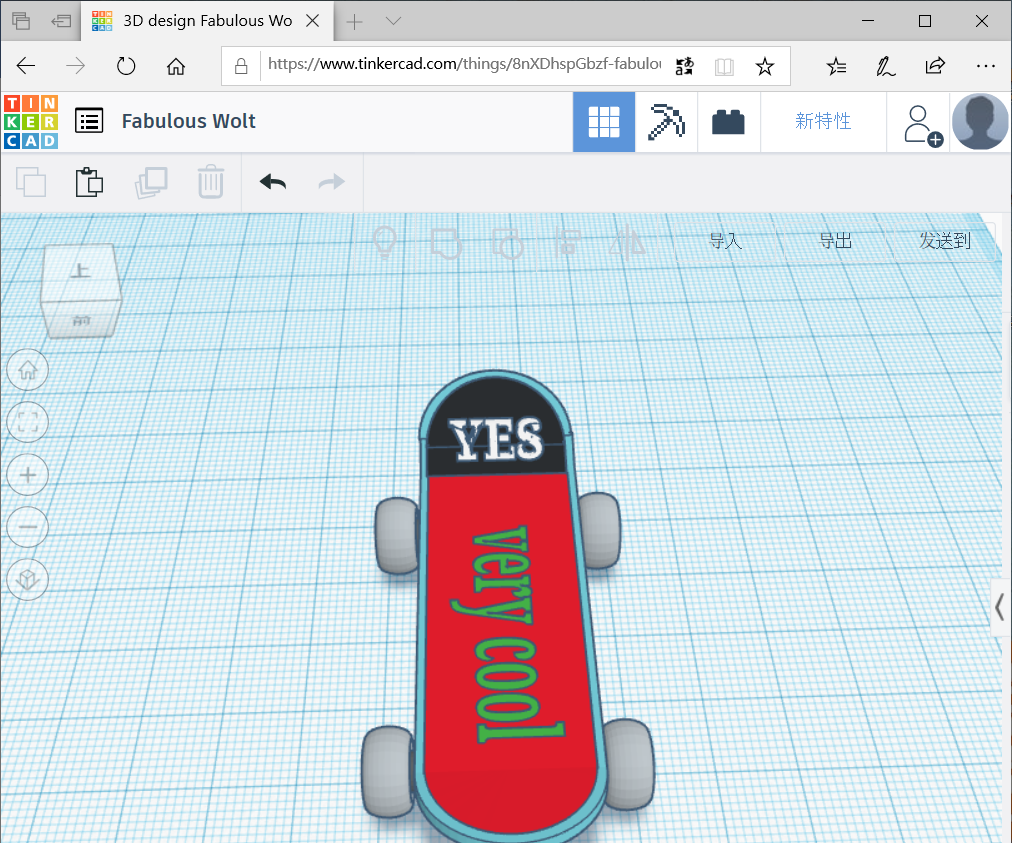Viewport: 1012px width, 843px height.
Task: Select the Undo icon in the toolbar
Action: pyautogui.click(x=271, y=182)
